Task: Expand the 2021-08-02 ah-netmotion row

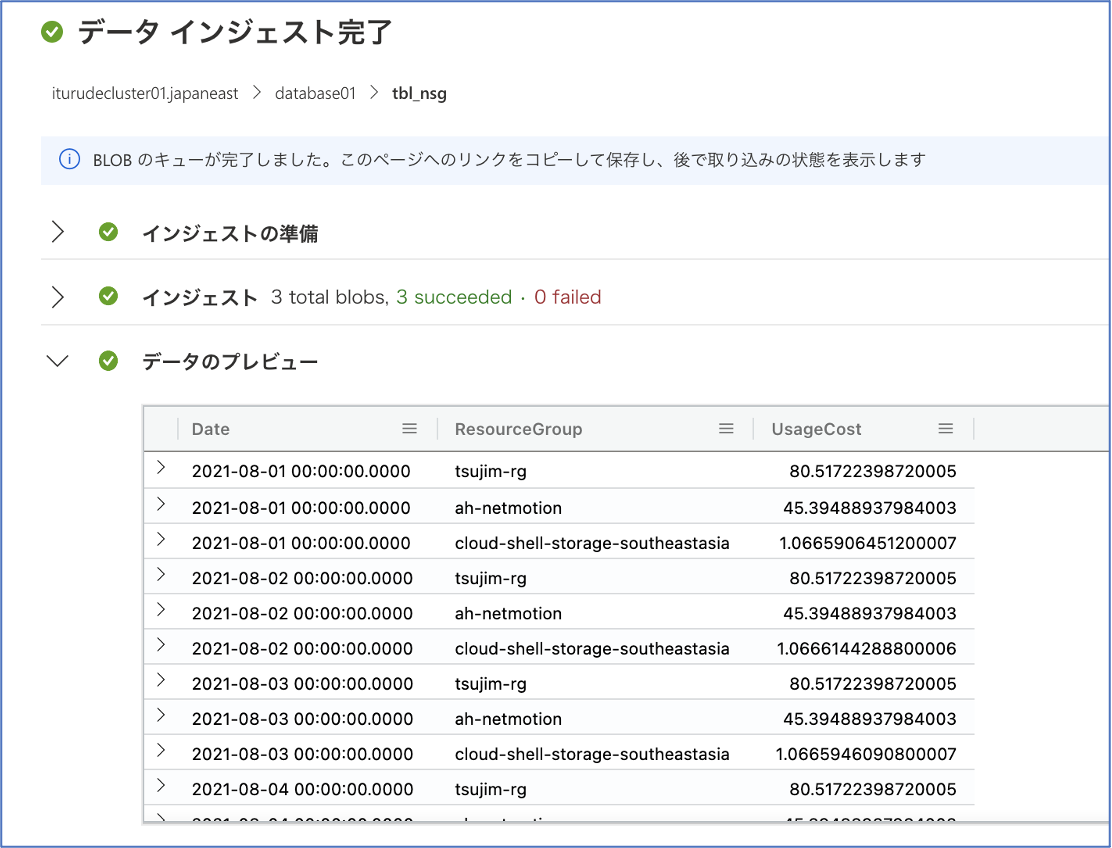Action: [x=162, y=610]
